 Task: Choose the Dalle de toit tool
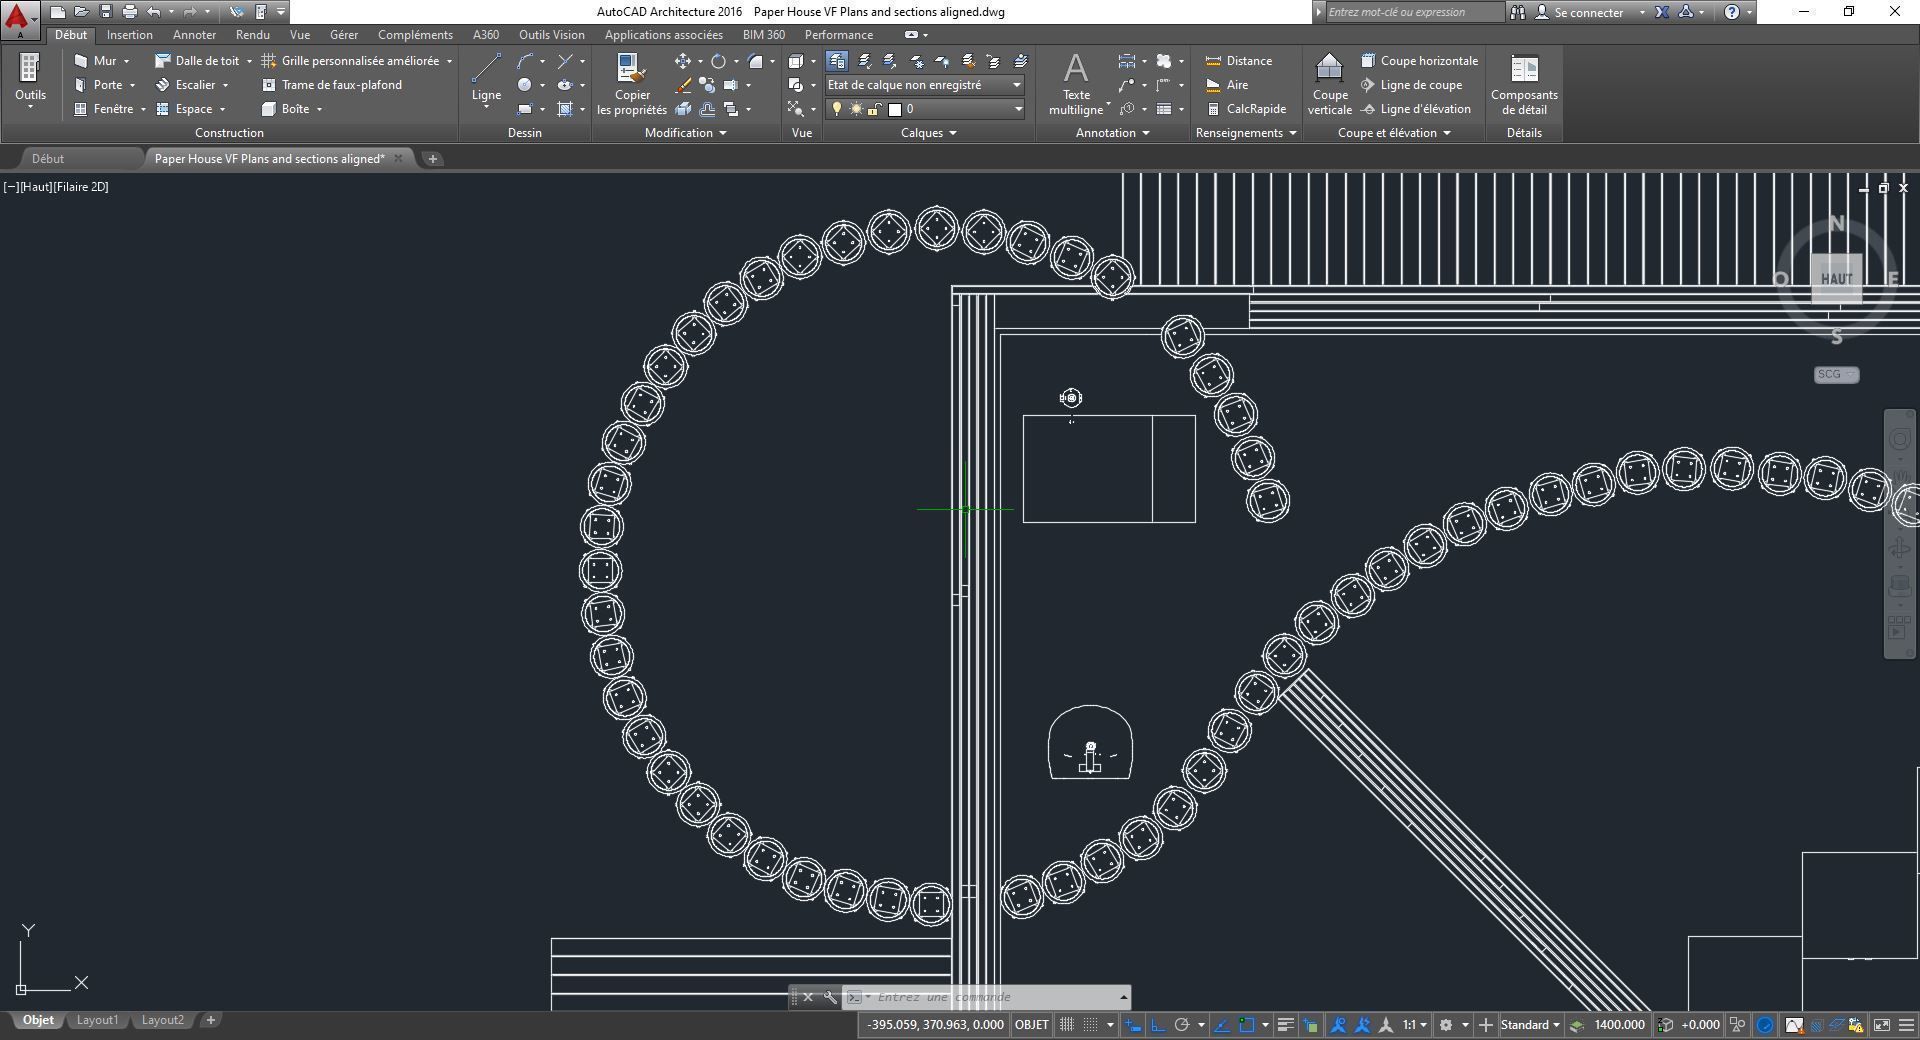[x=197, y=61]
